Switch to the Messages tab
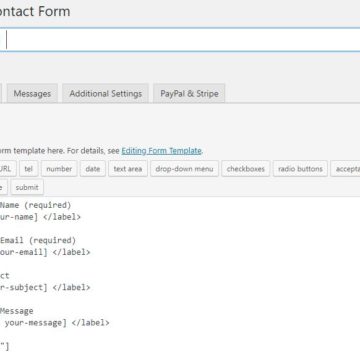The image size is (360, 360). click(x=32, y=93)
